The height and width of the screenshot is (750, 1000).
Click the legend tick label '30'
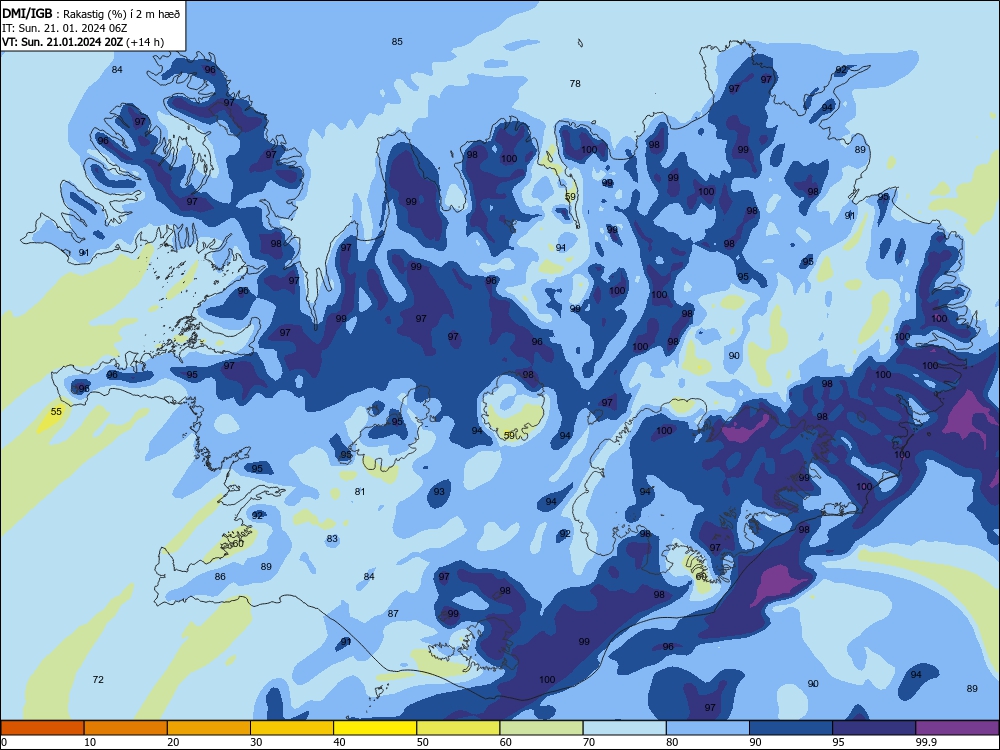[256, 742]
